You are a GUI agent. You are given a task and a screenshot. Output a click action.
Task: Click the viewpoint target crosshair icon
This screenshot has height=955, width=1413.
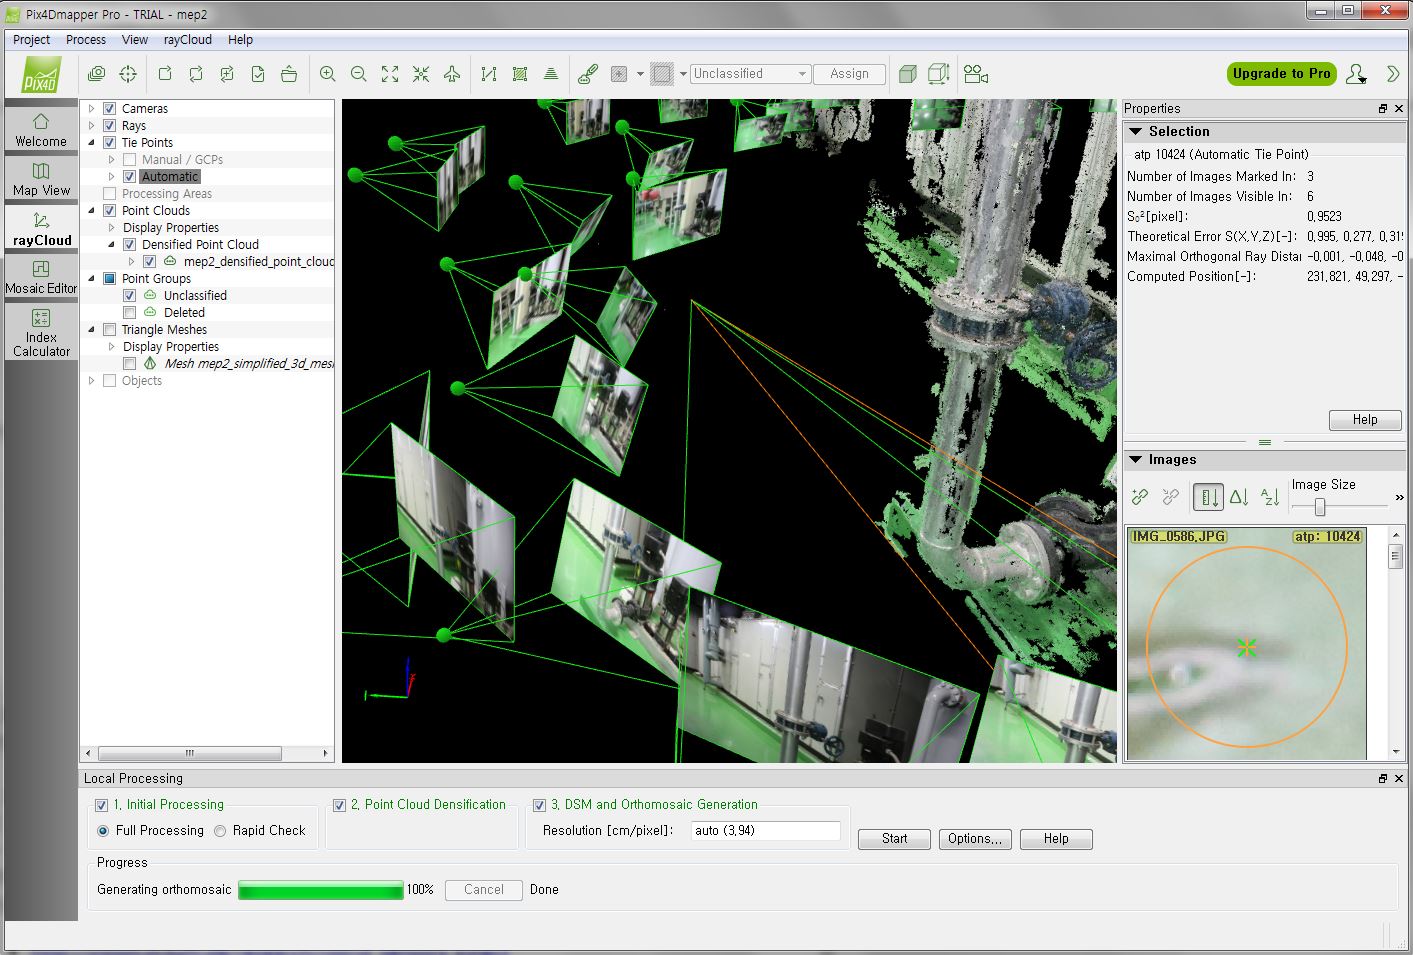[128, 74]
